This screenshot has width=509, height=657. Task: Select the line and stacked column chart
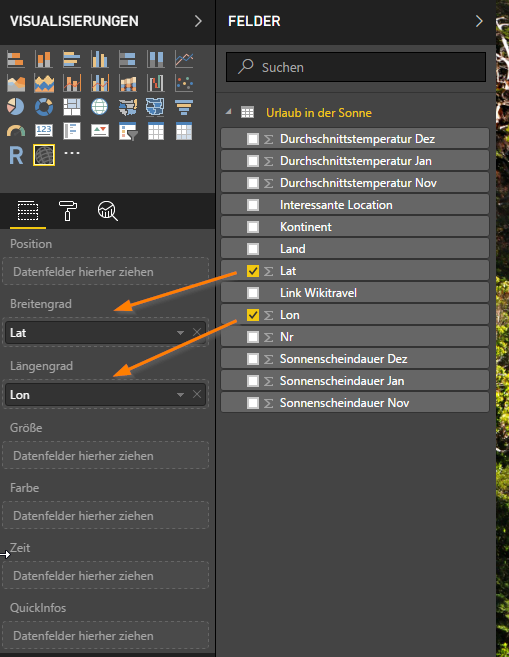pyautogui.click(x=72, y=83)
